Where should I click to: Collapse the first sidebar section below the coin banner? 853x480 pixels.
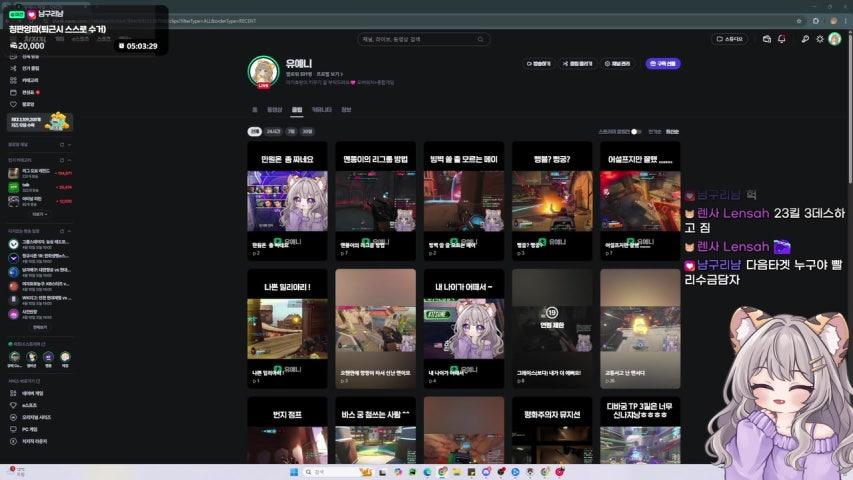[69, 145]
